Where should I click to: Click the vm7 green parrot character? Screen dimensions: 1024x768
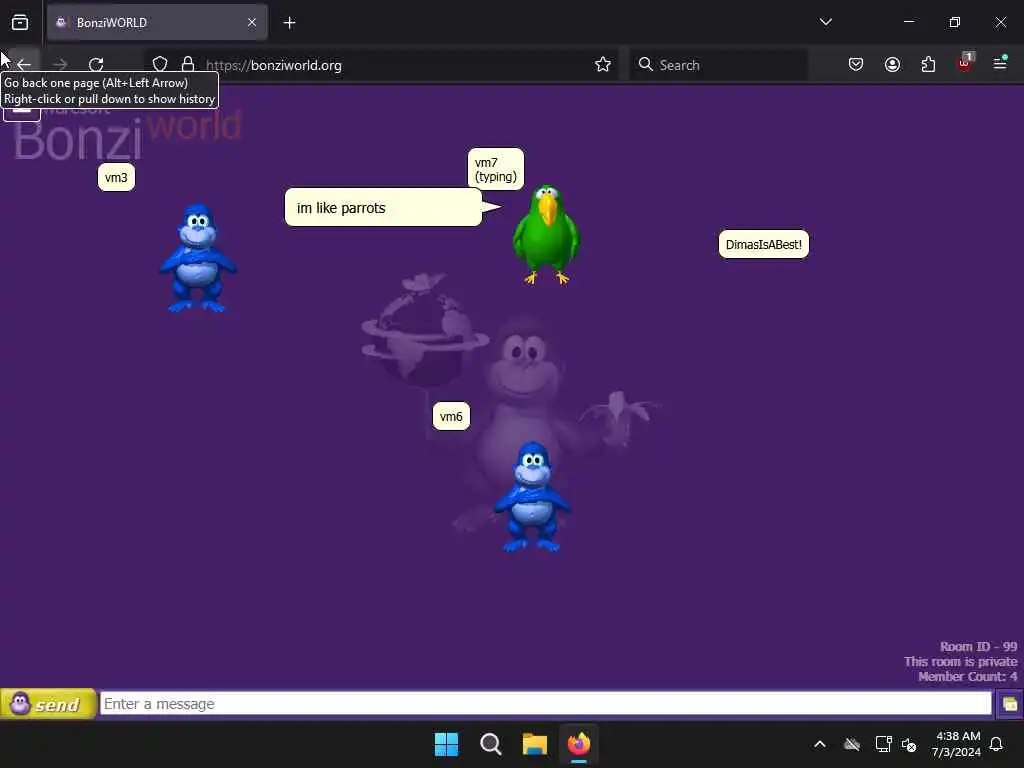tap(546, 234)
